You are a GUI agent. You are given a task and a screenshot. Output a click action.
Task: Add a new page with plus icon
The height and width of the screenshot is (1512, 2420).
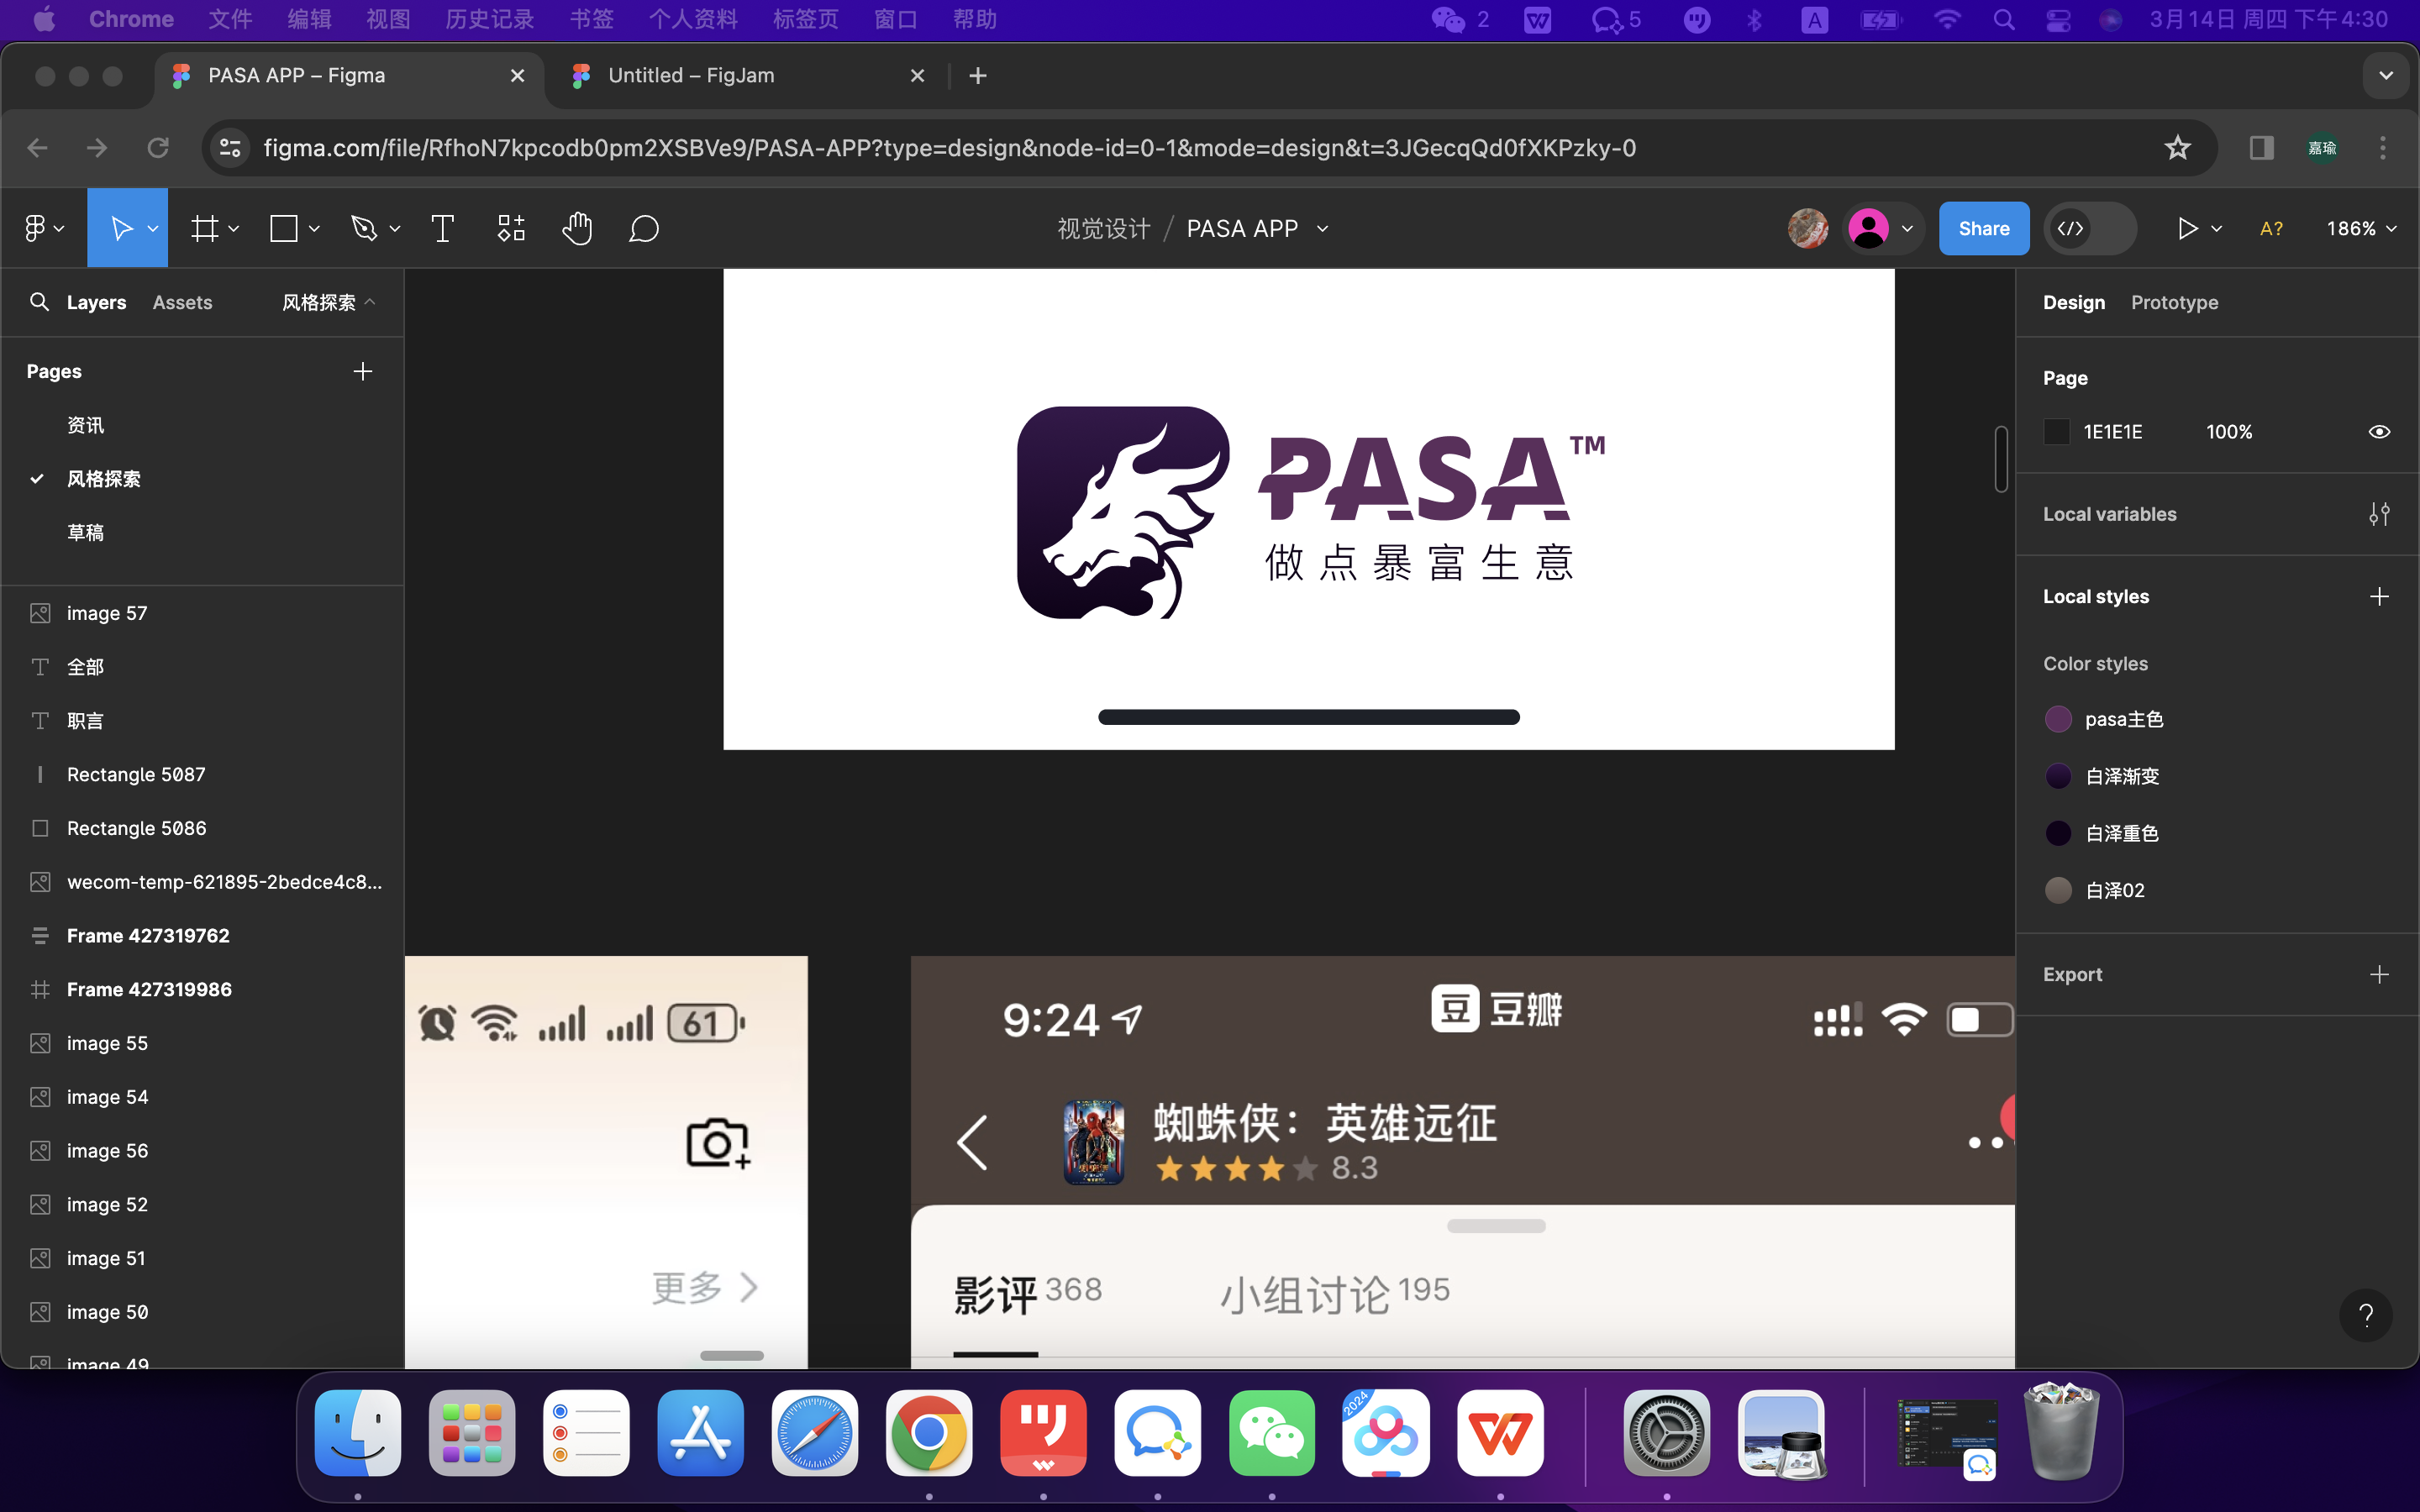(x=363, y=371)
